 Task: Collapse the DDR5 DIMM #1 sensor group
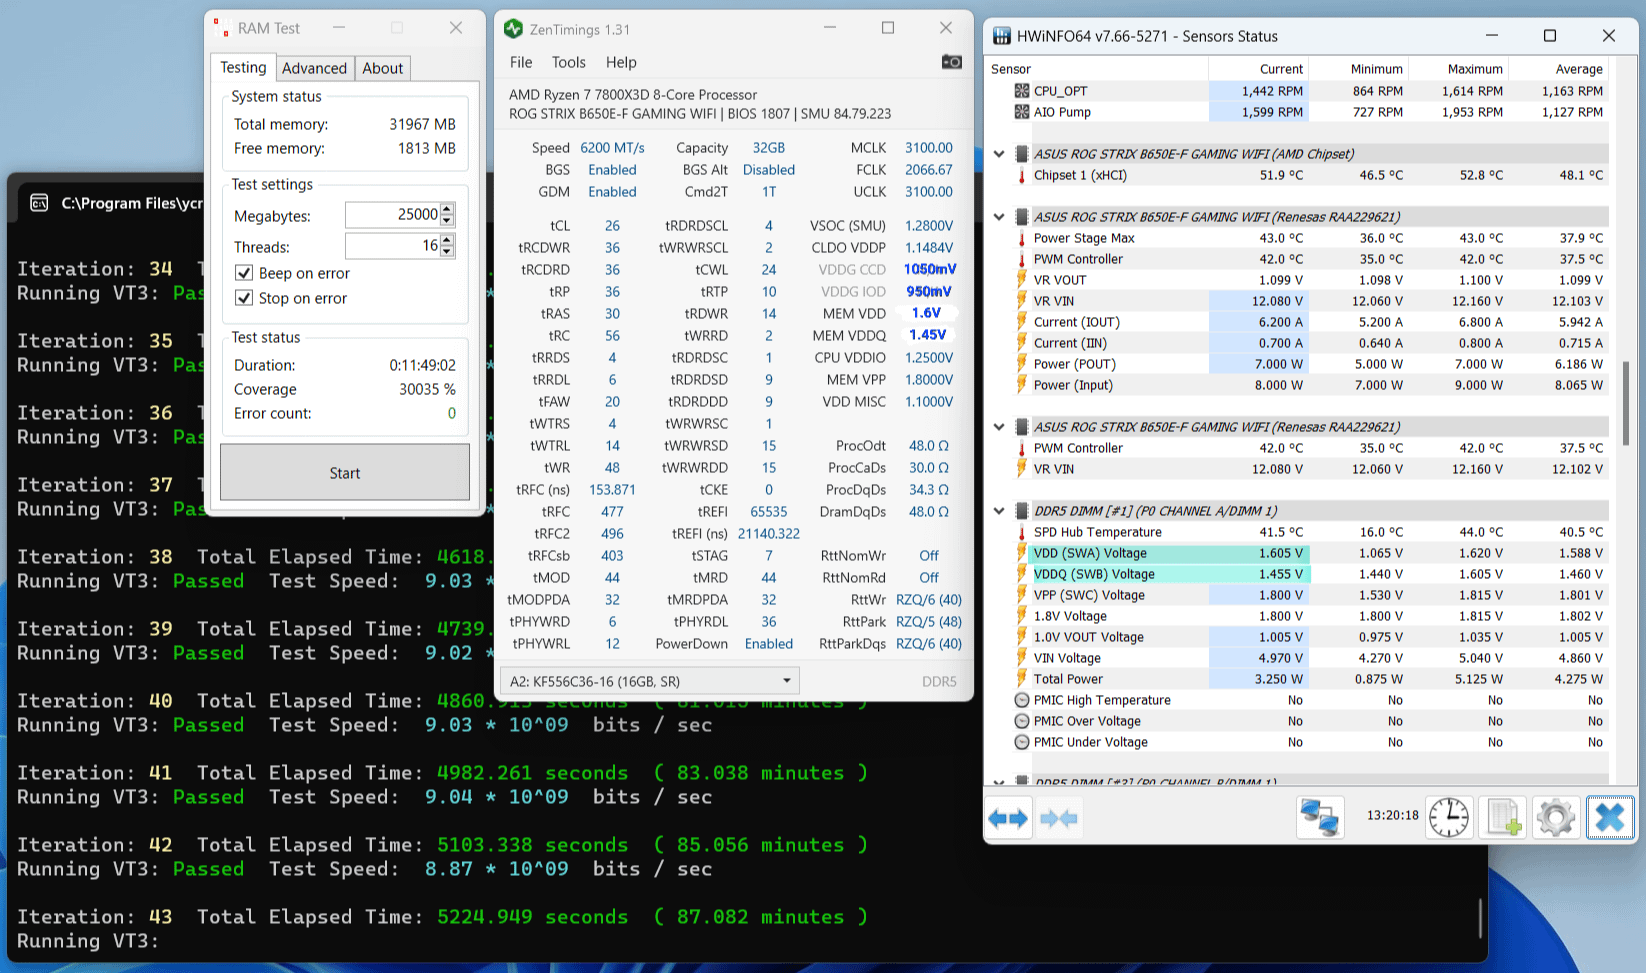pyautogui.click(x=999, y=511)
